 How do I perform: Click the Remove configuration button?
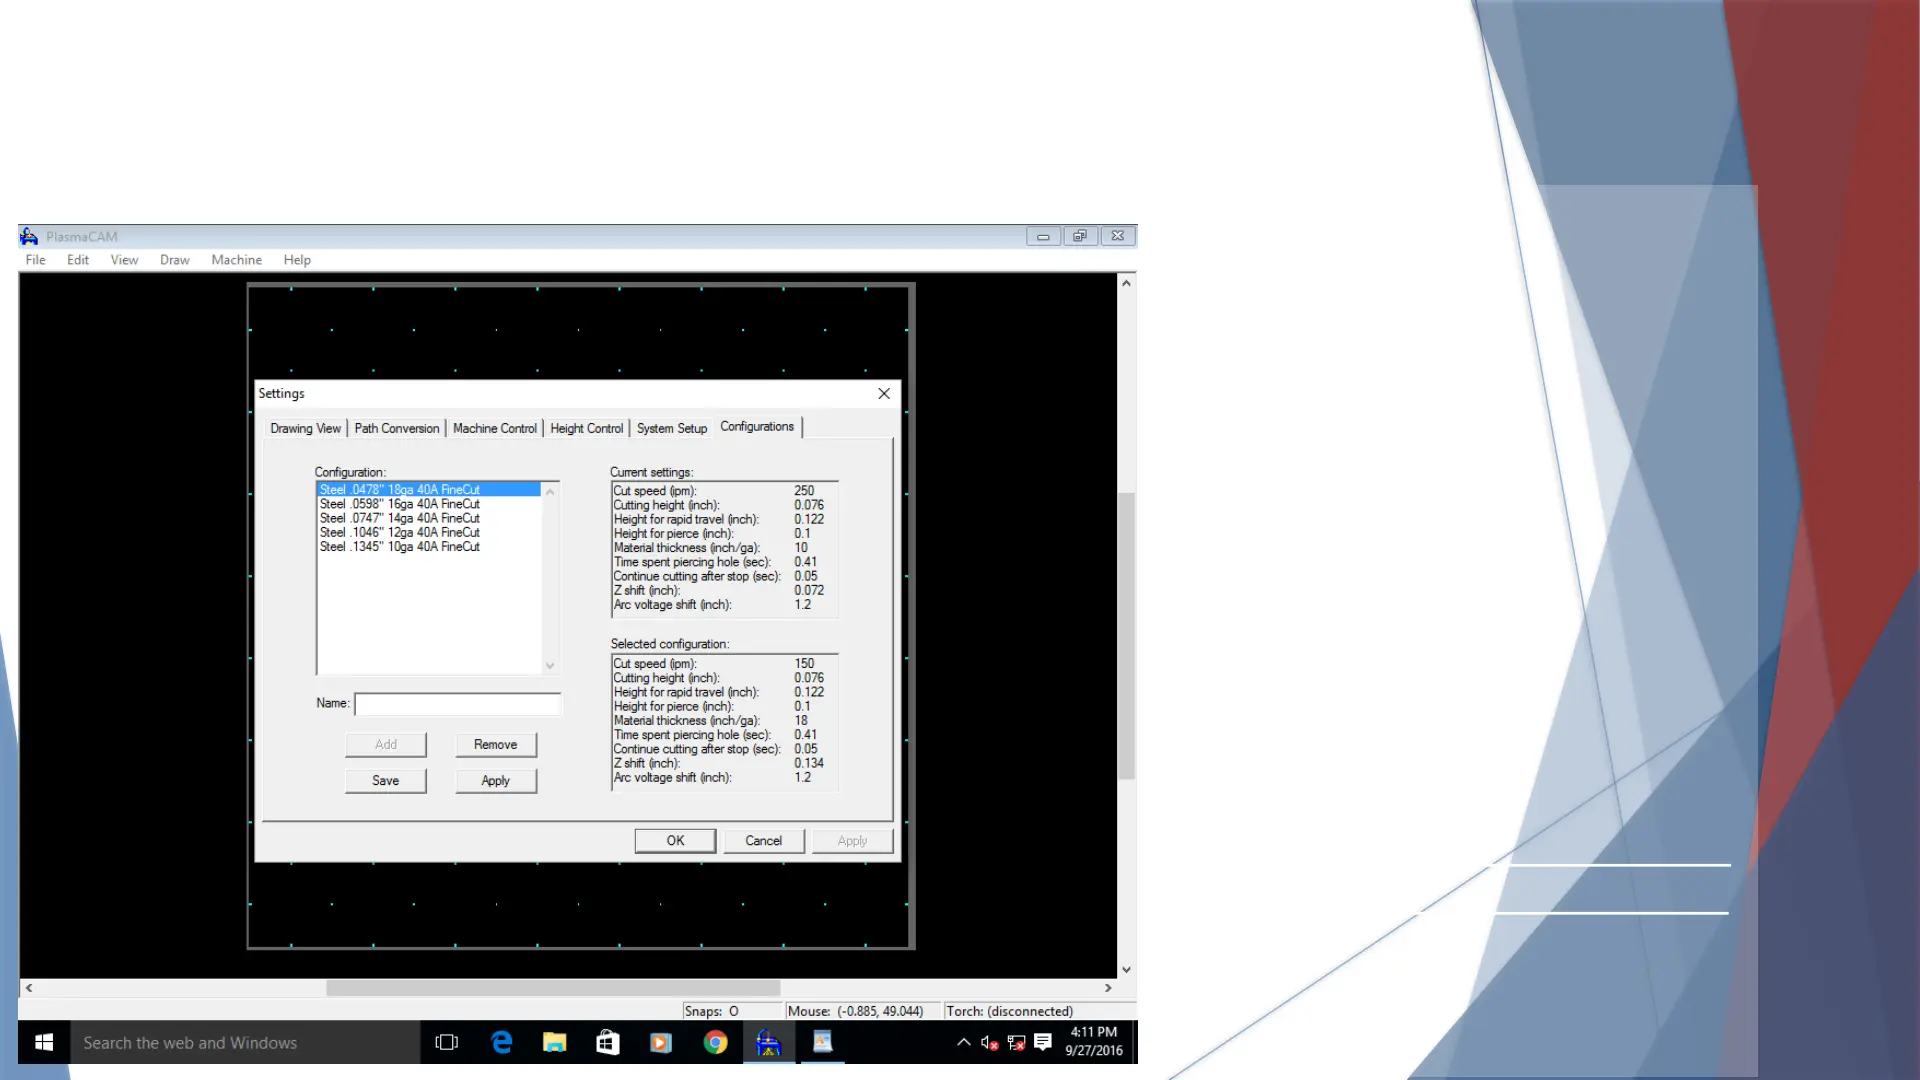click(x=495, y=744)
